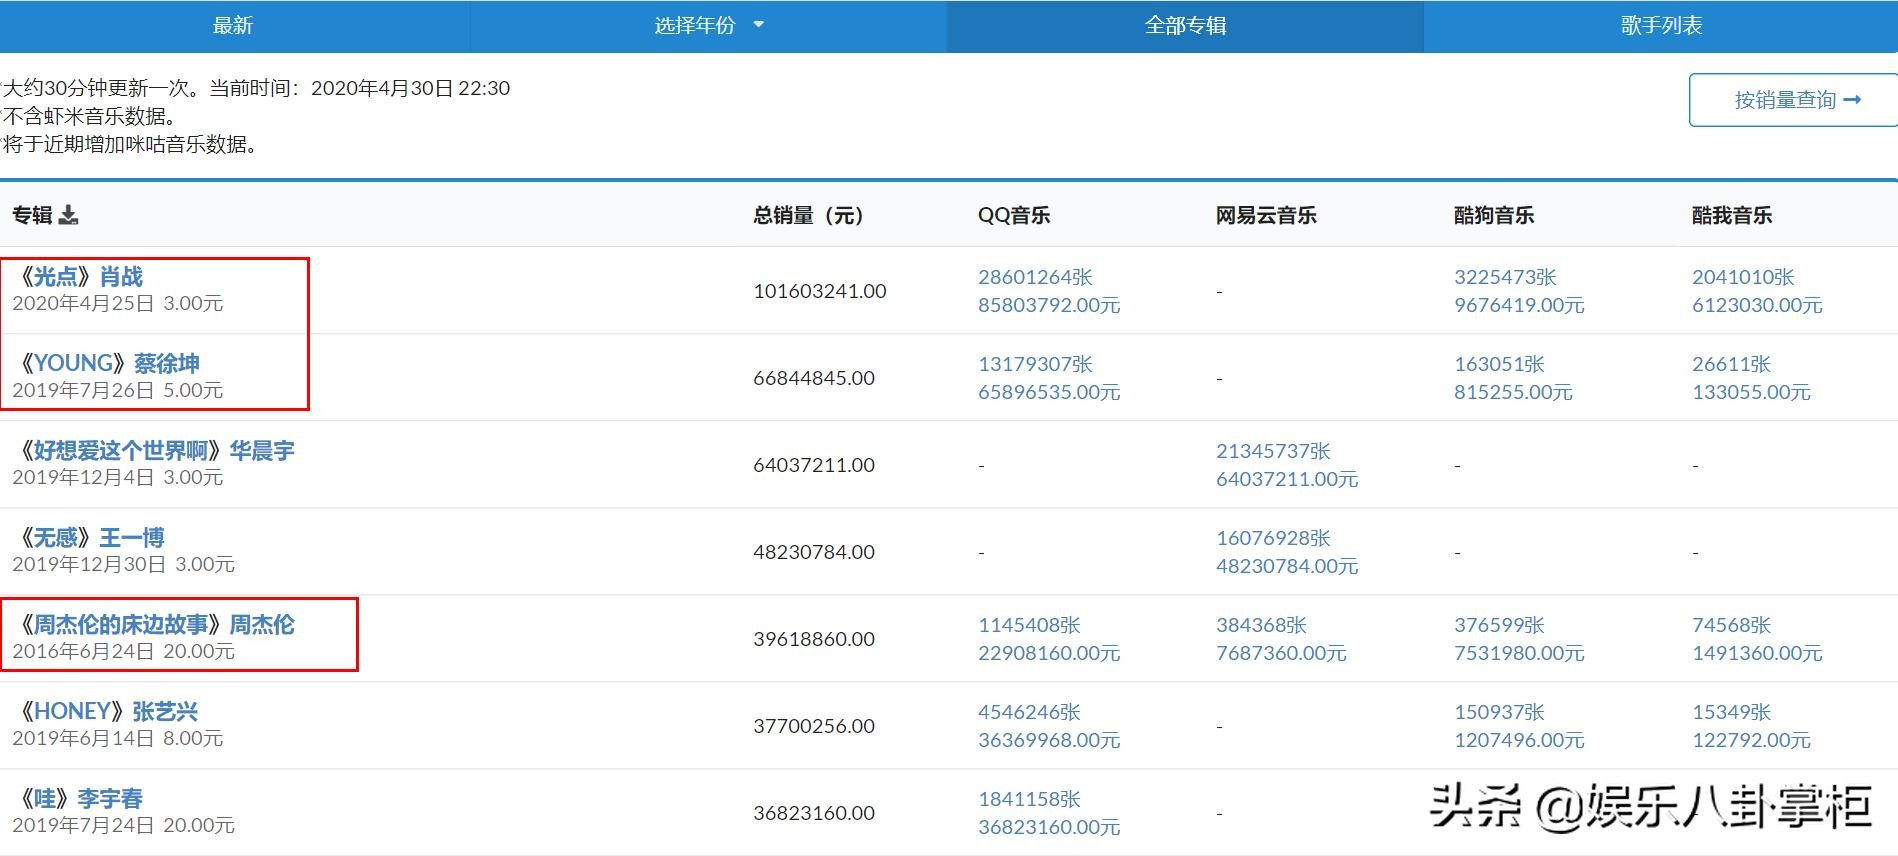Click QQ音乐 sales 13179307张 for YOUNG
The width and height of the screenshot is (1898, 856).
click(1035, 364)
